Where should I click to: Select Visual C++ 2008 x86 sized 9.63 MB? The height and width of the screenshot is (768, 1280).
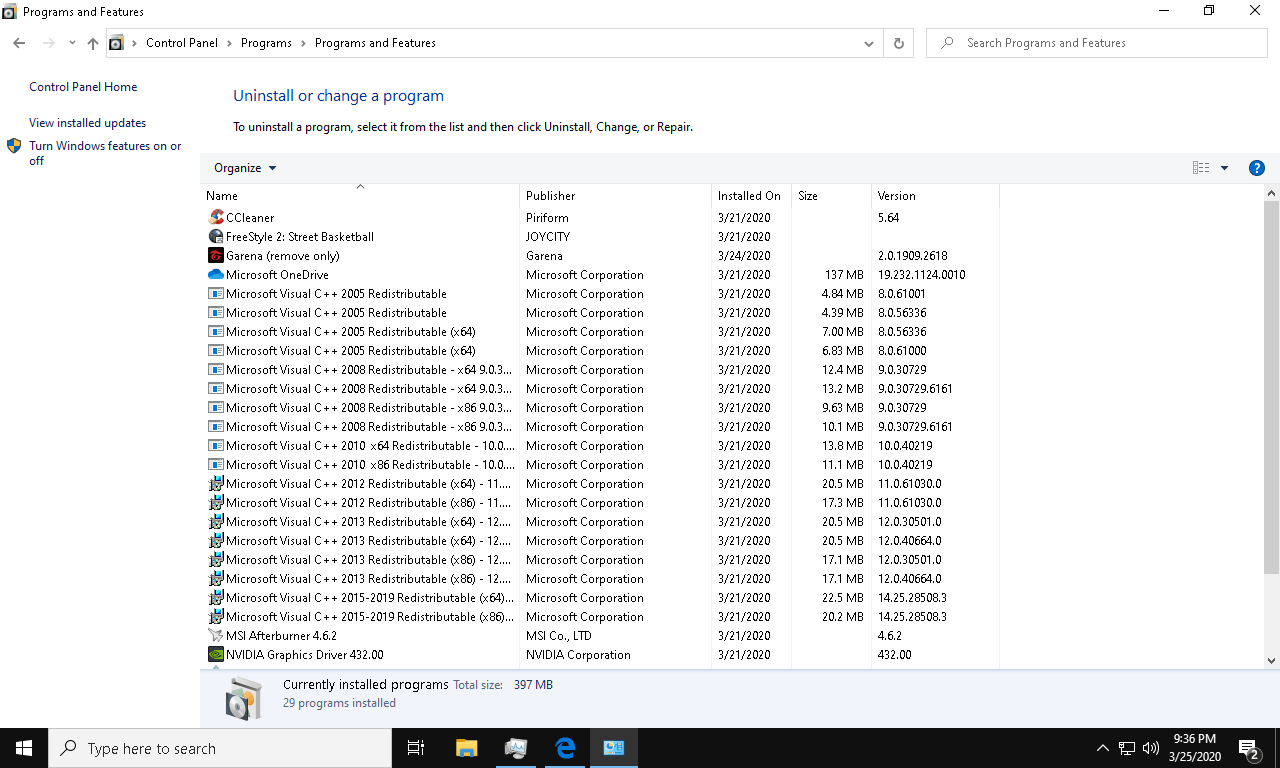pyautogui.click(x=600, y=408)
